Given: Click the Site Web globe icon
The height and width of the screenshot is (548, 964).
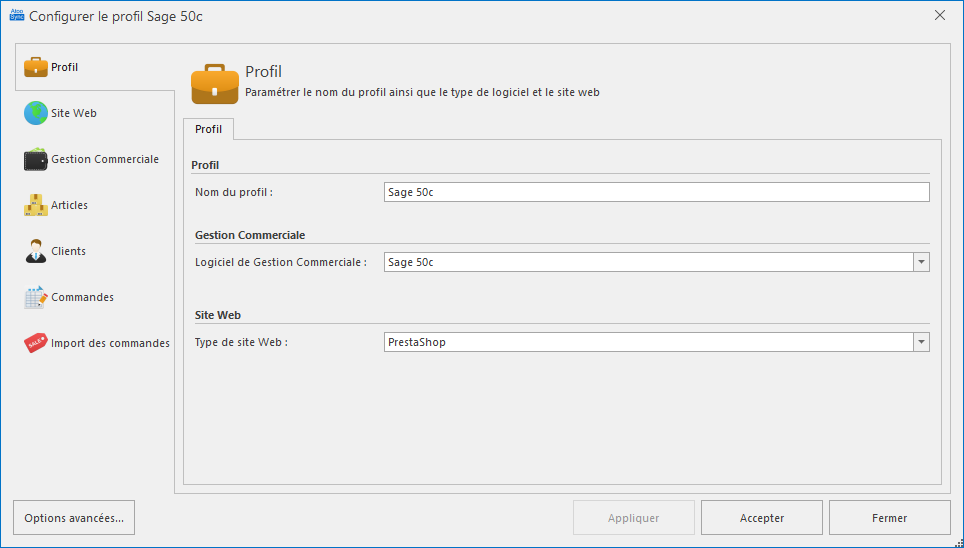Looking at the screenshot, I should point(36,113).
